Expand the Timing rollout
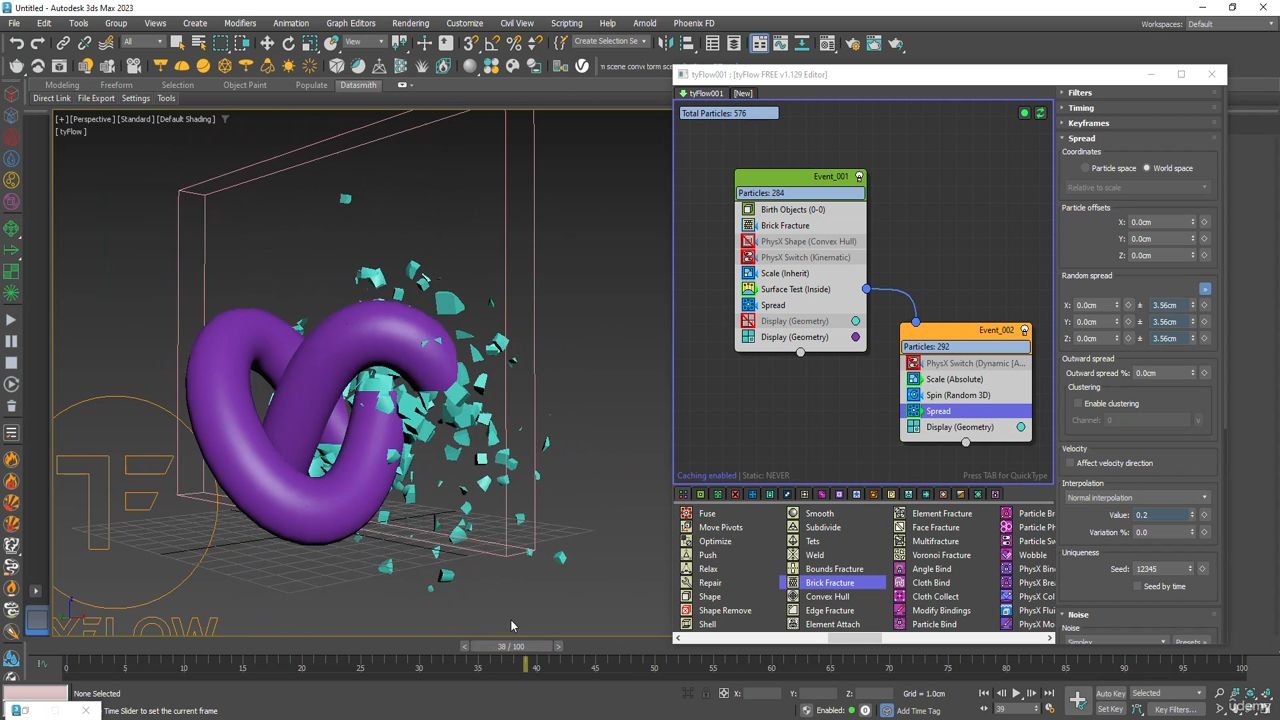Viewport: 1280px width, 720px height. pyautogui.click(x=1139, y=107)
